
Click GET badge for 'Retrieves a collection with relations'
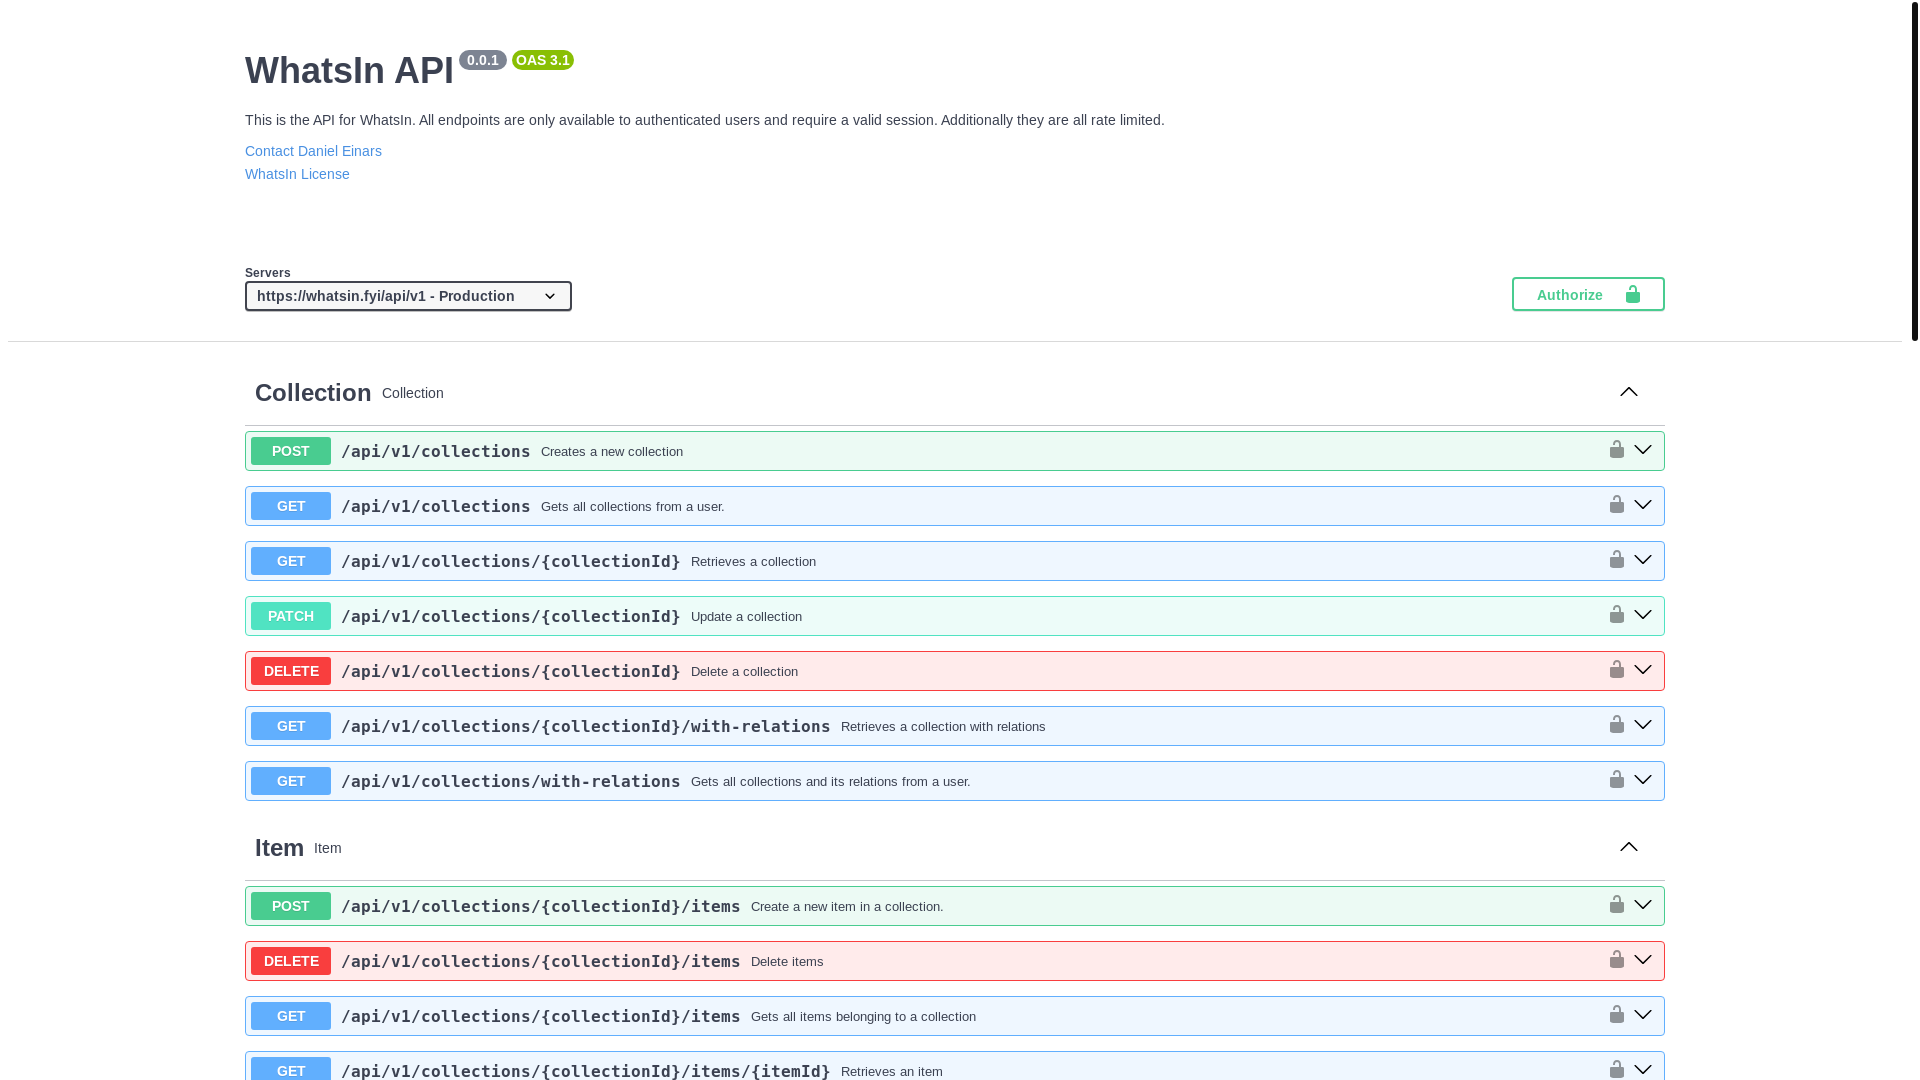[x=291, y=726]
